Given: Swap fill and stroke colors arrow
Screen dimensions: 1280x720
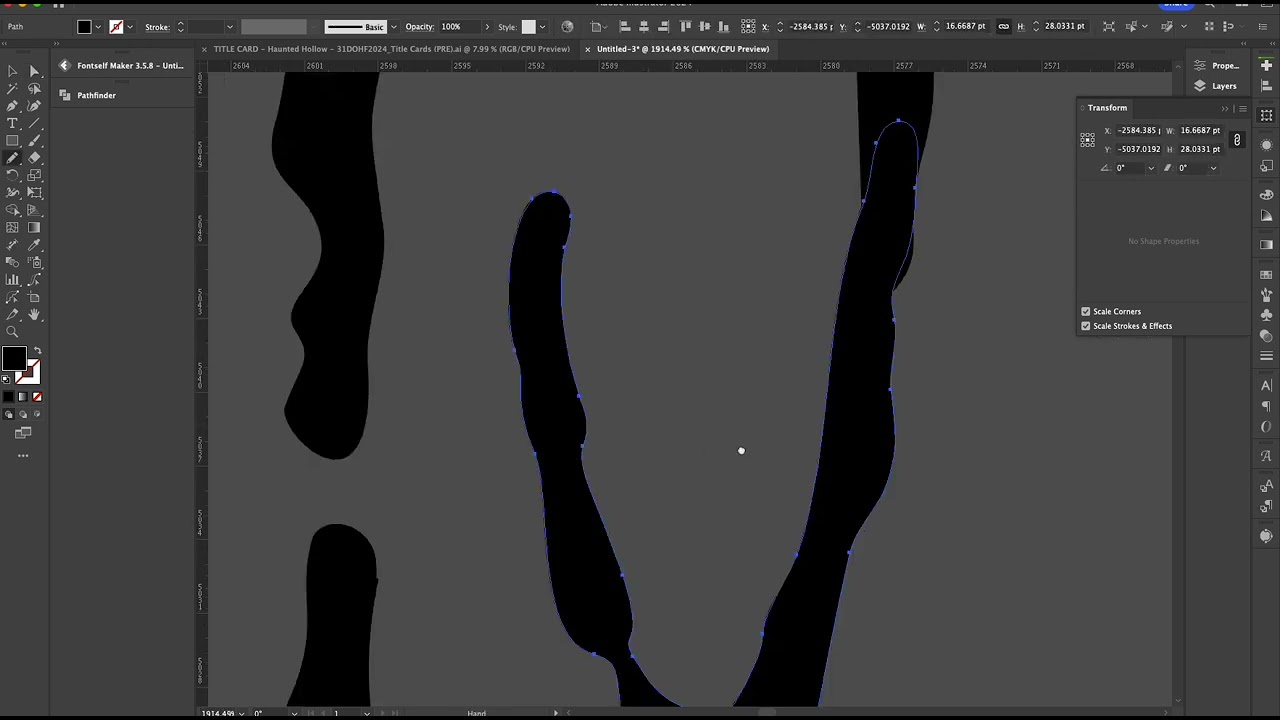Looking at the screenshot, I should point(37,350).
